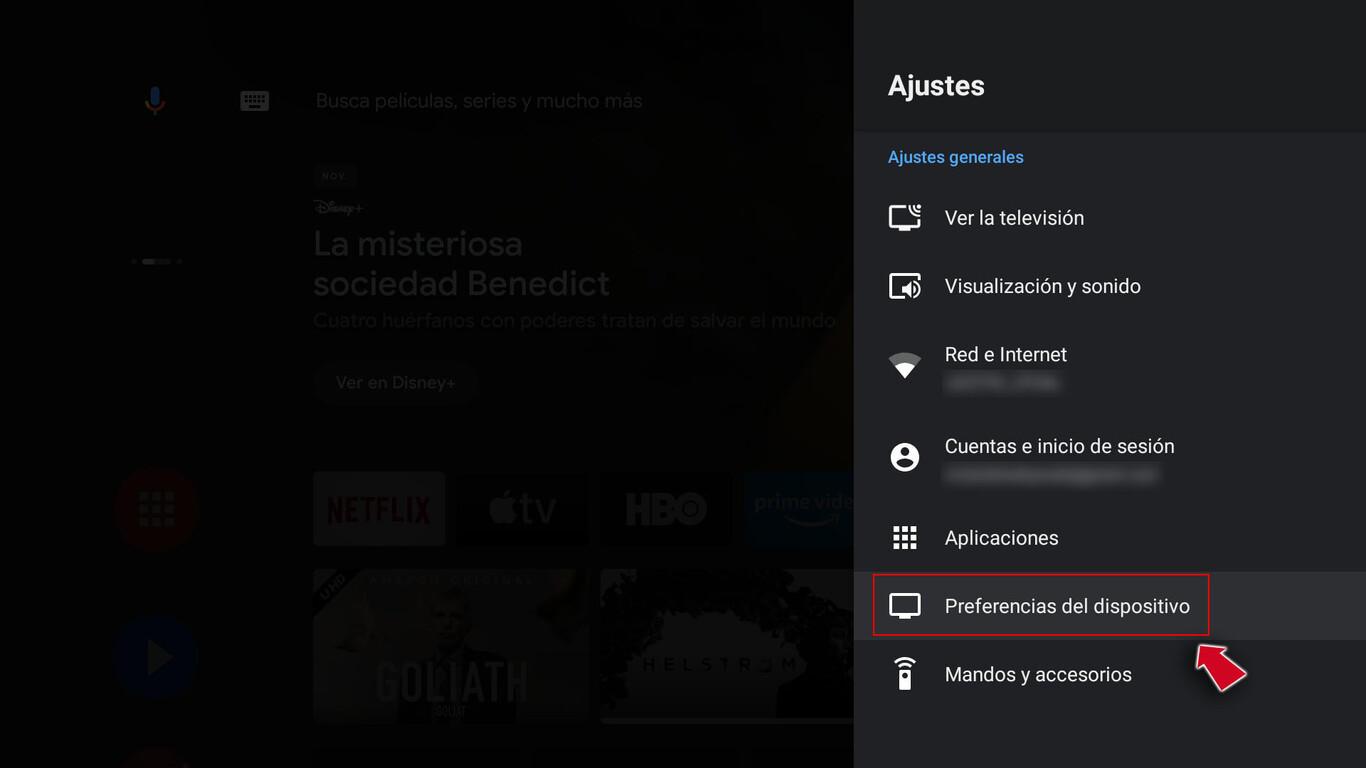Click the remote icon for Mandos y accesorios
This screenshot has height=768, width=1366.
[905, 674]
